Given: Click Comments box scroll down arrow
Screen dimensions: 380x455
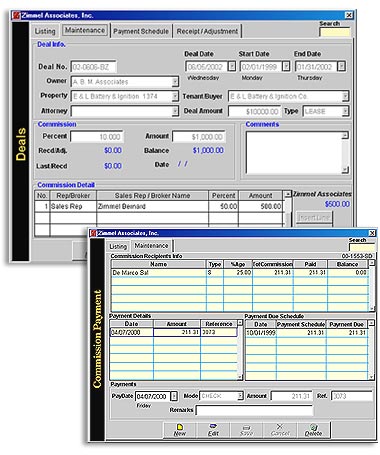Looking at the screenshot, I should (x=345, y=170).
